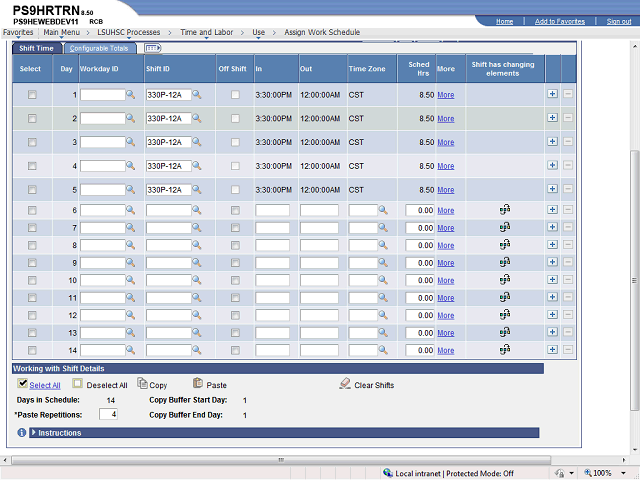Open Workday ID lookup for day 12
The width and height of the screenshot is (640, 480).
(x=131, y=315)
